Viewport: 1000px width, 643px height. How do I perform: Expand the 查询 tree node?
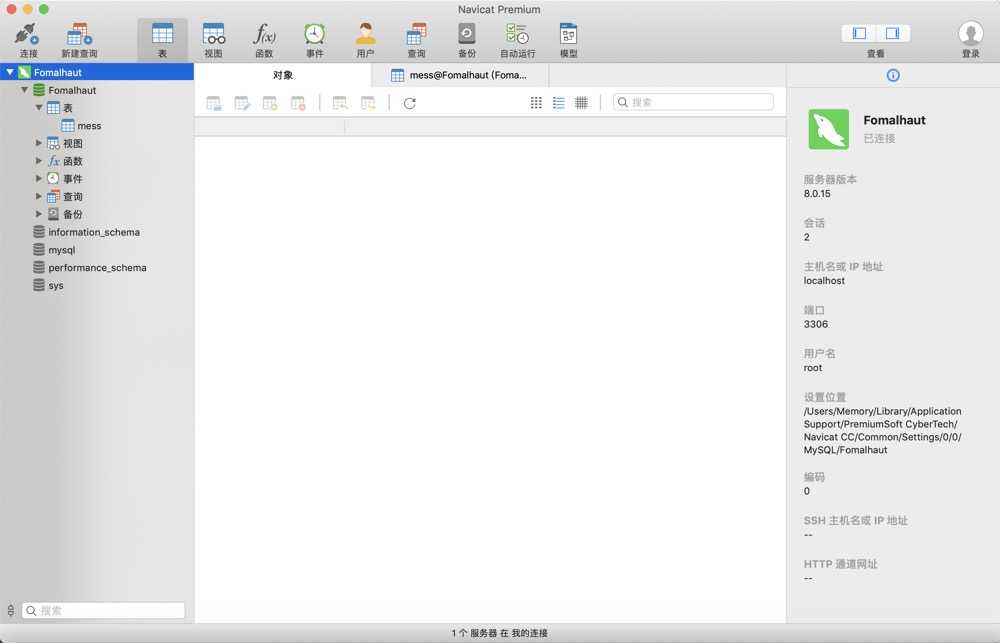[39, 196]
